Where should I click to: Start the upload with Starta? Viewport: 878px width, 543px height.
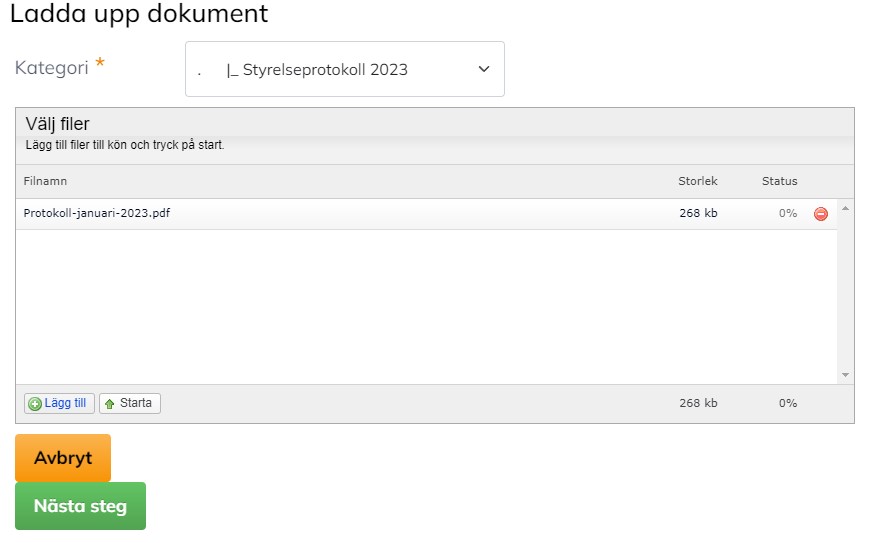pyautogui.click(x=130, y=403)
